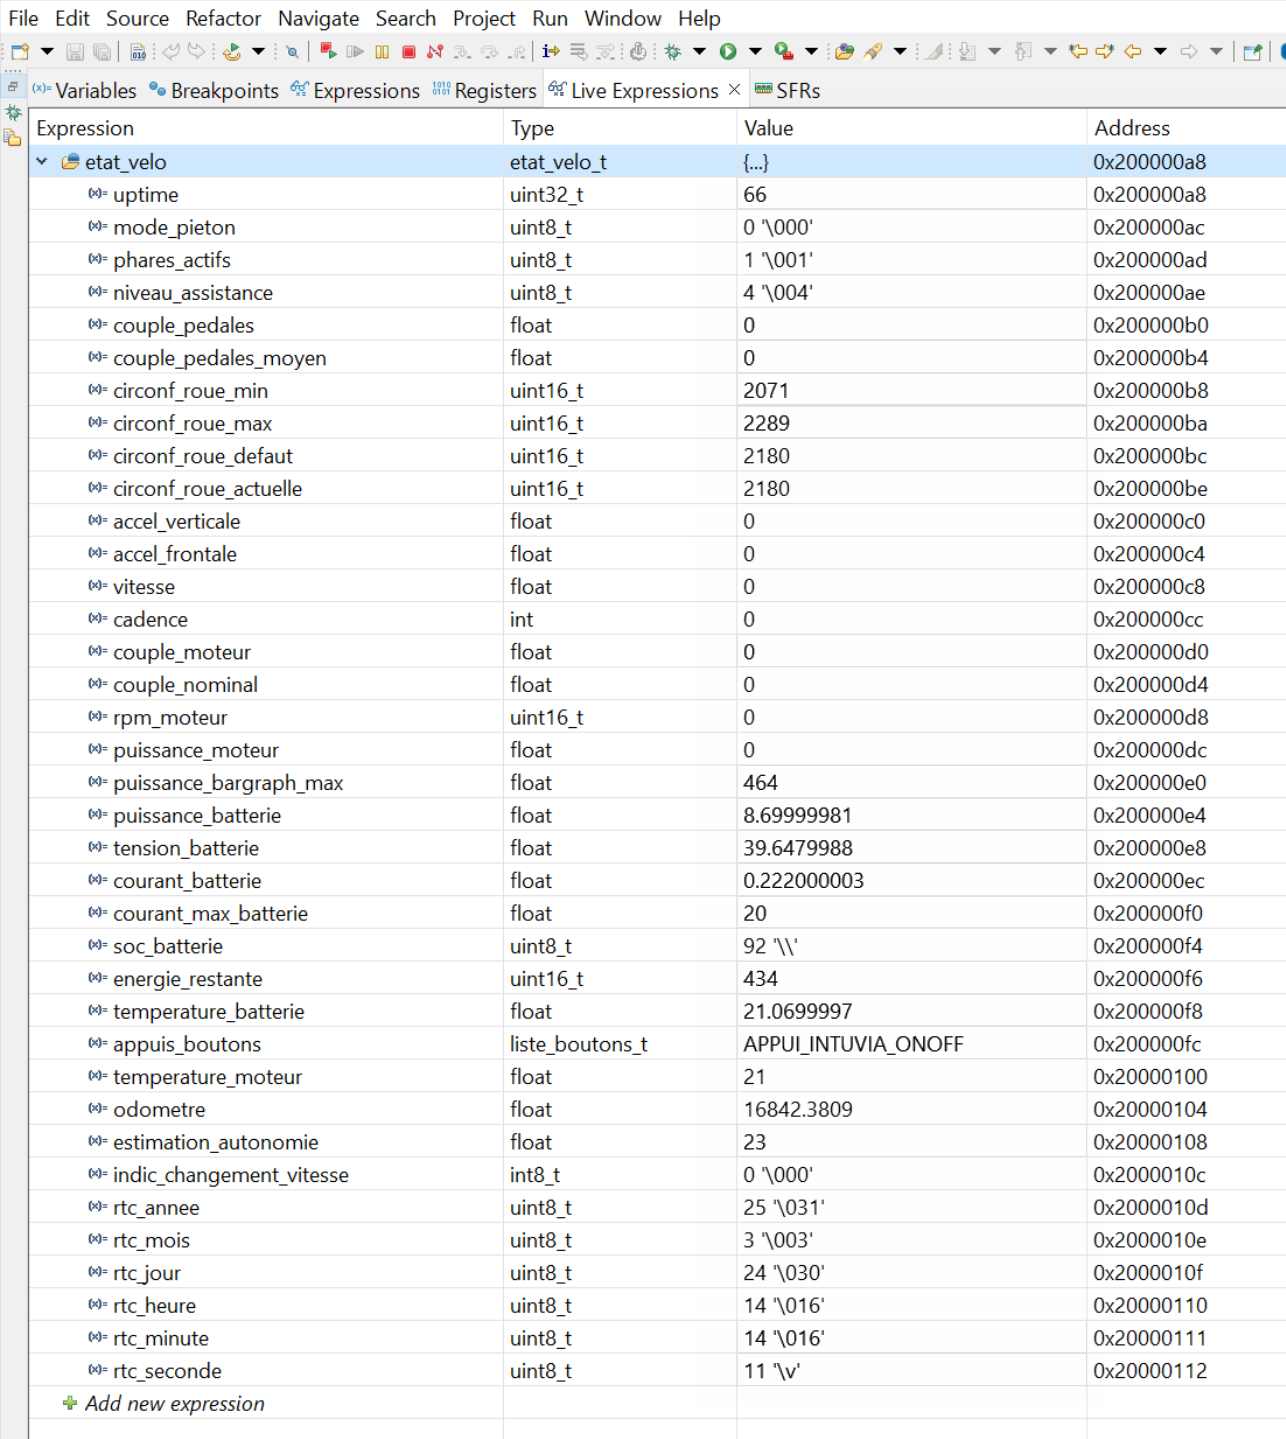The image size is (1286, 1439).
Task: Open the dropdown arrow next to Run
Action: pos(755,52)
